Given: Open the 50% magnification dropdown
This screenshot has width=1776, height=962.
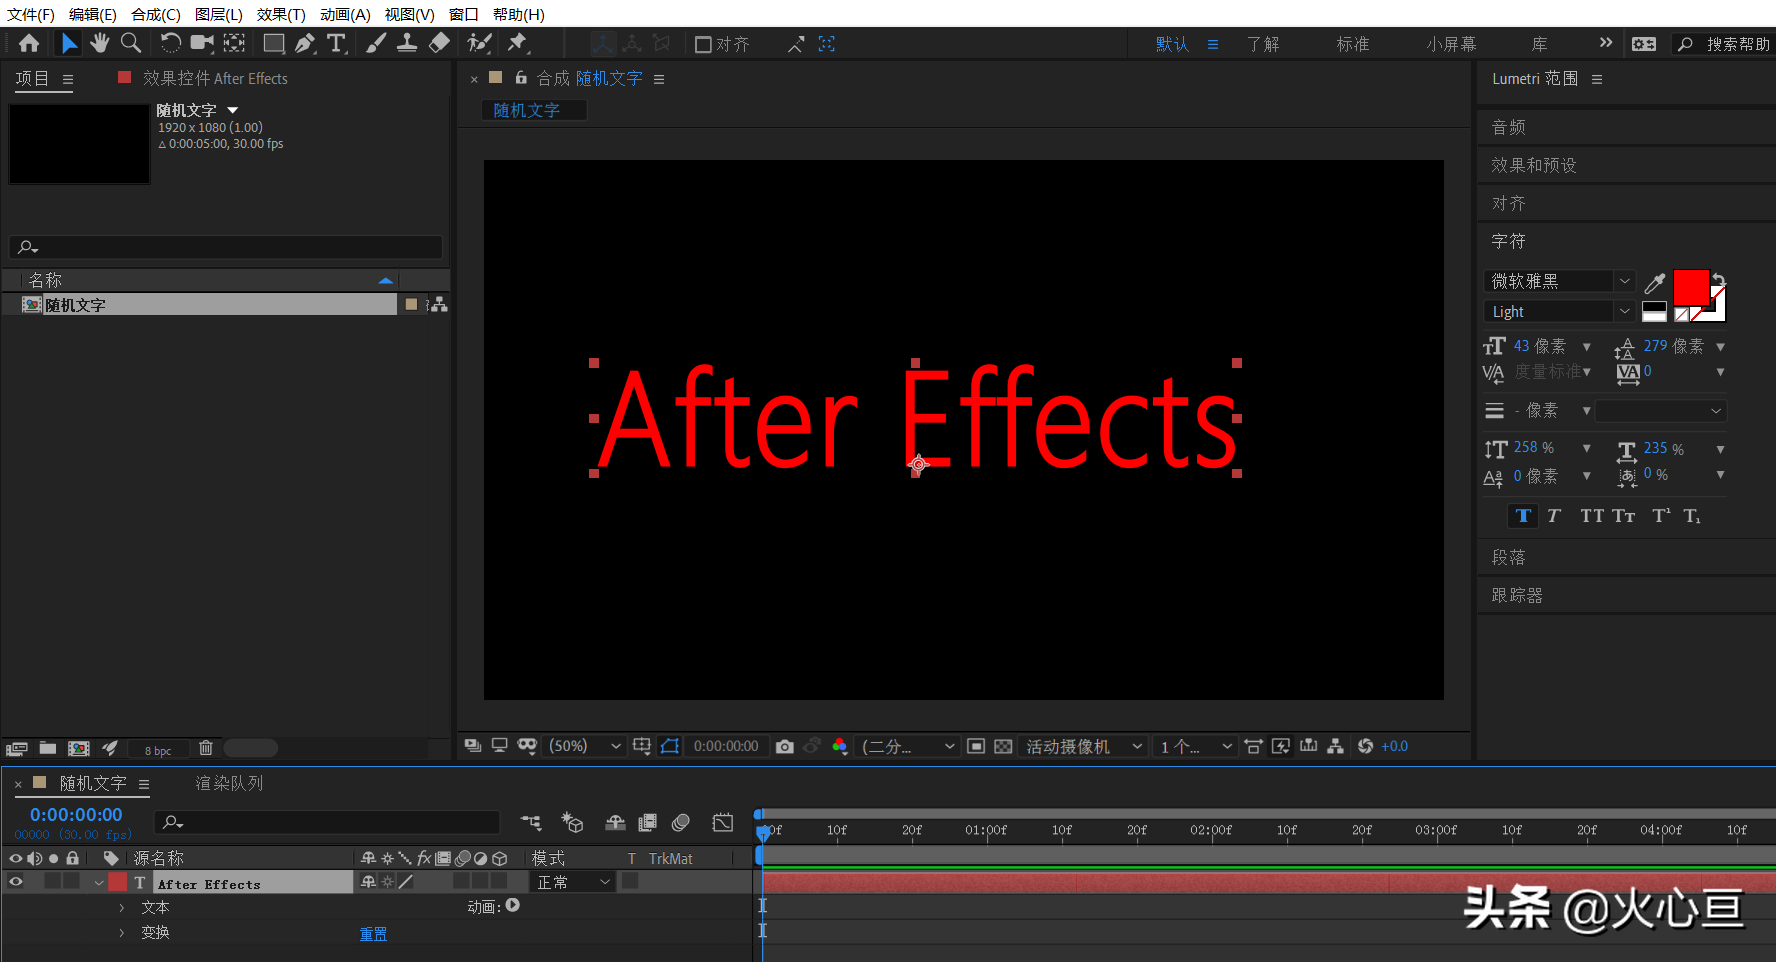Looking at the screenshot, I should click(585, 746).
